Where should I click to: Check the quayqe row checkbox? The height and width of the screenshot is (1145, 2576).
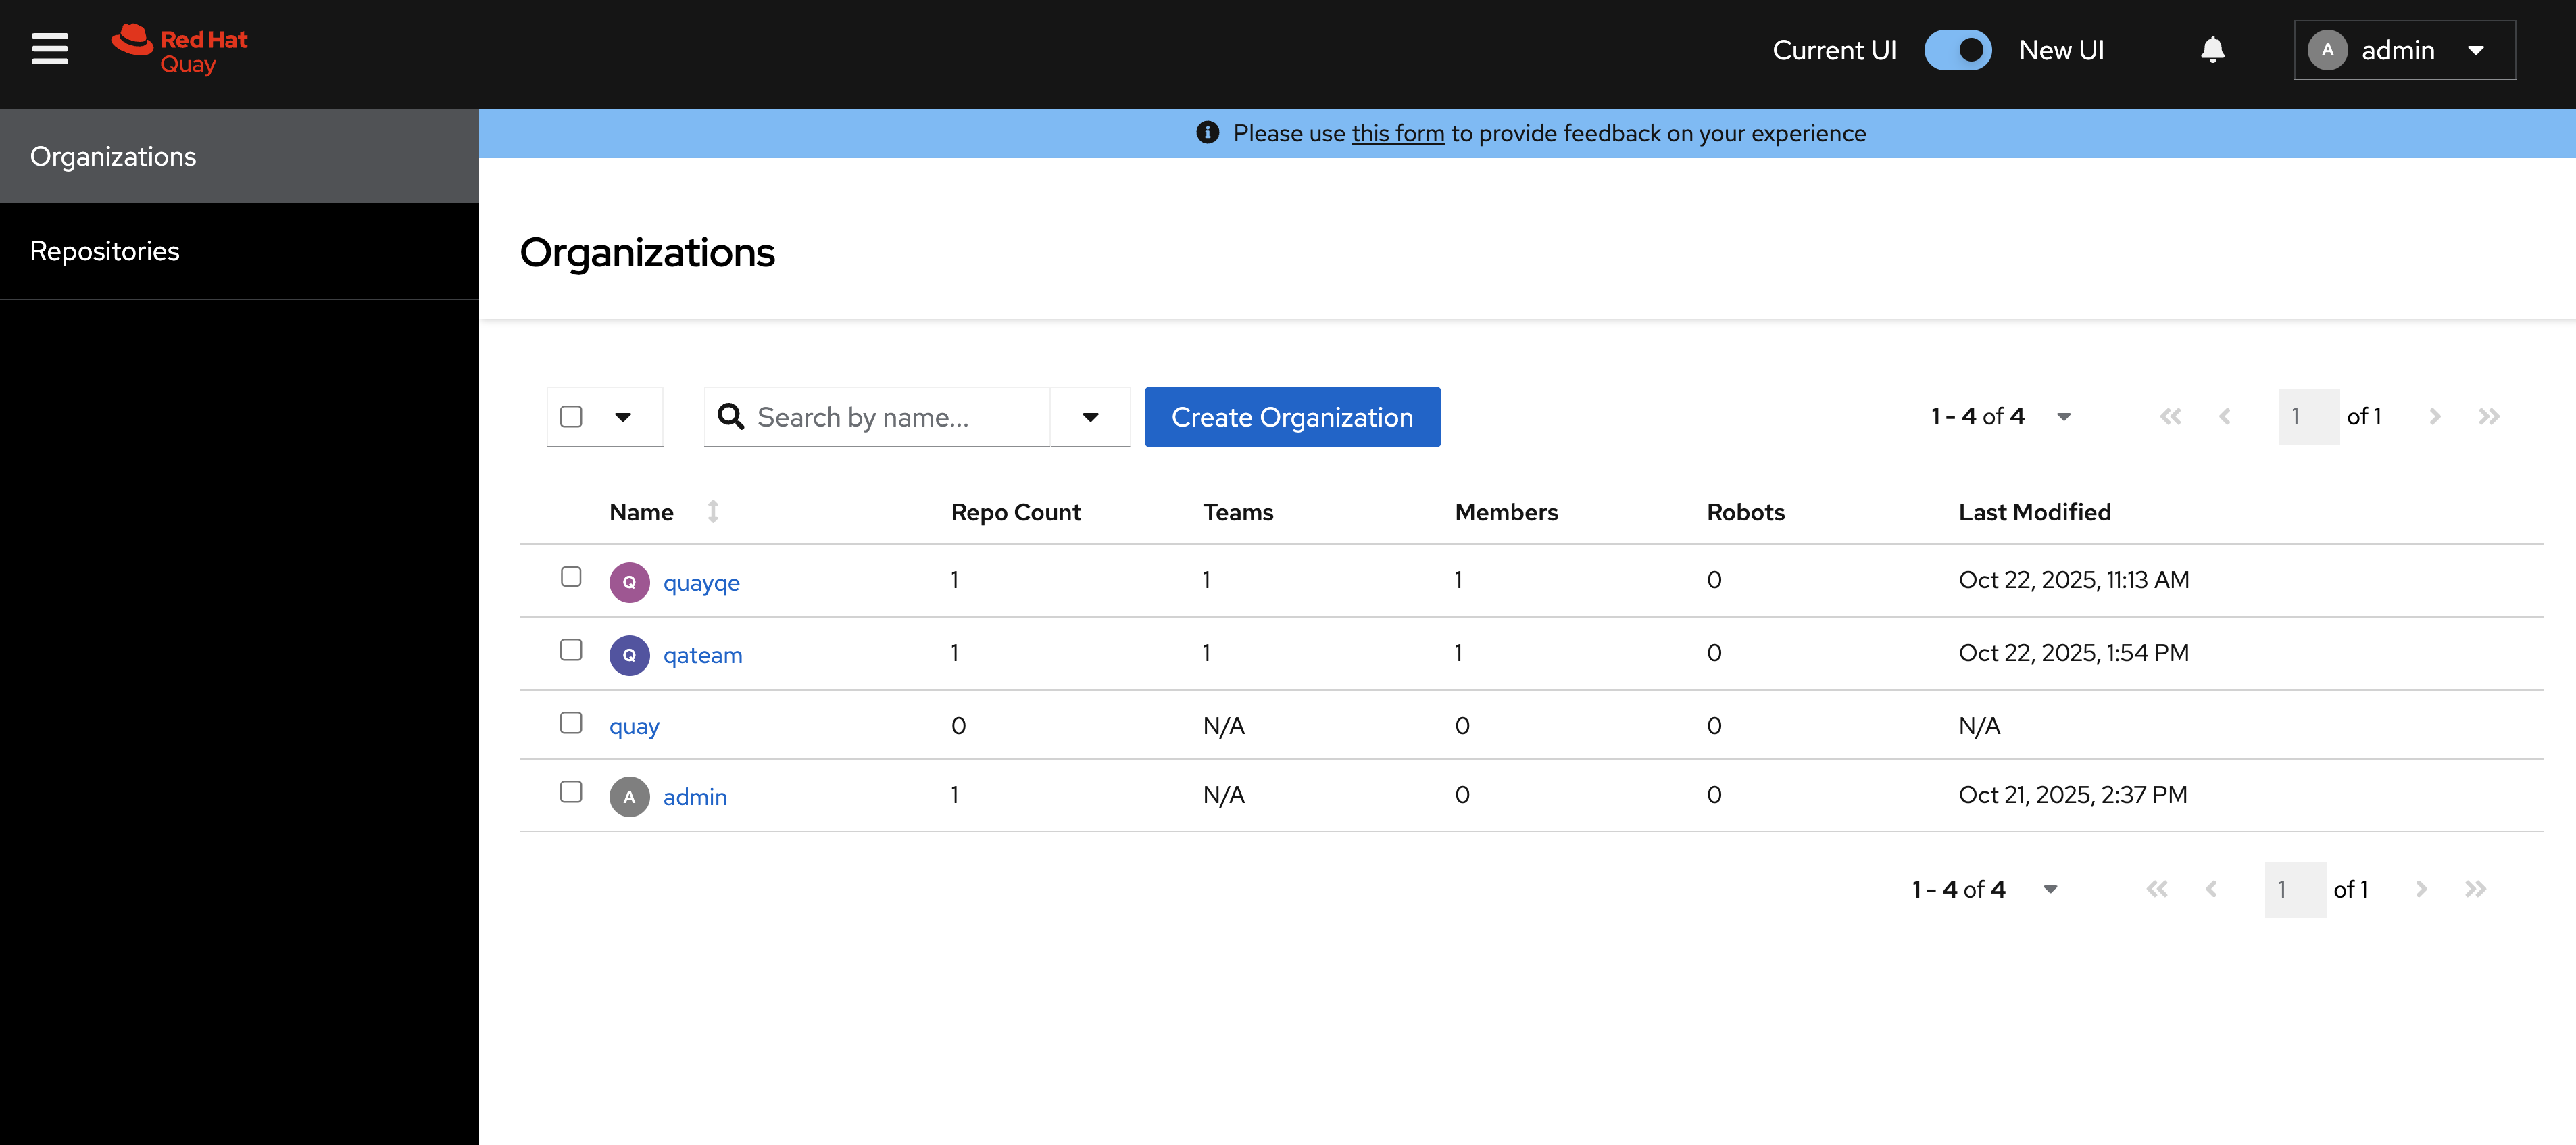571,577
